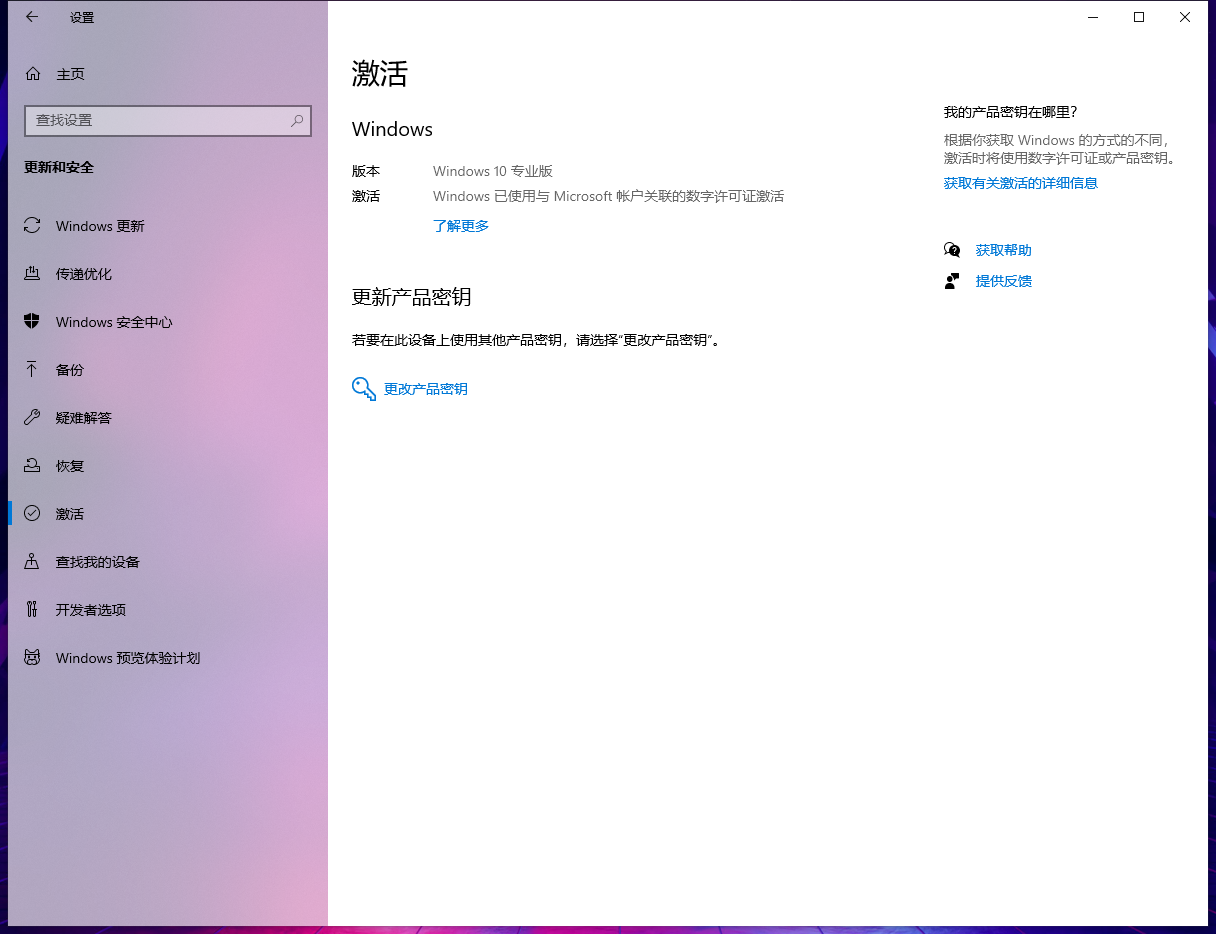Screen dimensions: 1216x934
Task: Click the 查找我的设备 person-location icon
Action: coord(32,562)
